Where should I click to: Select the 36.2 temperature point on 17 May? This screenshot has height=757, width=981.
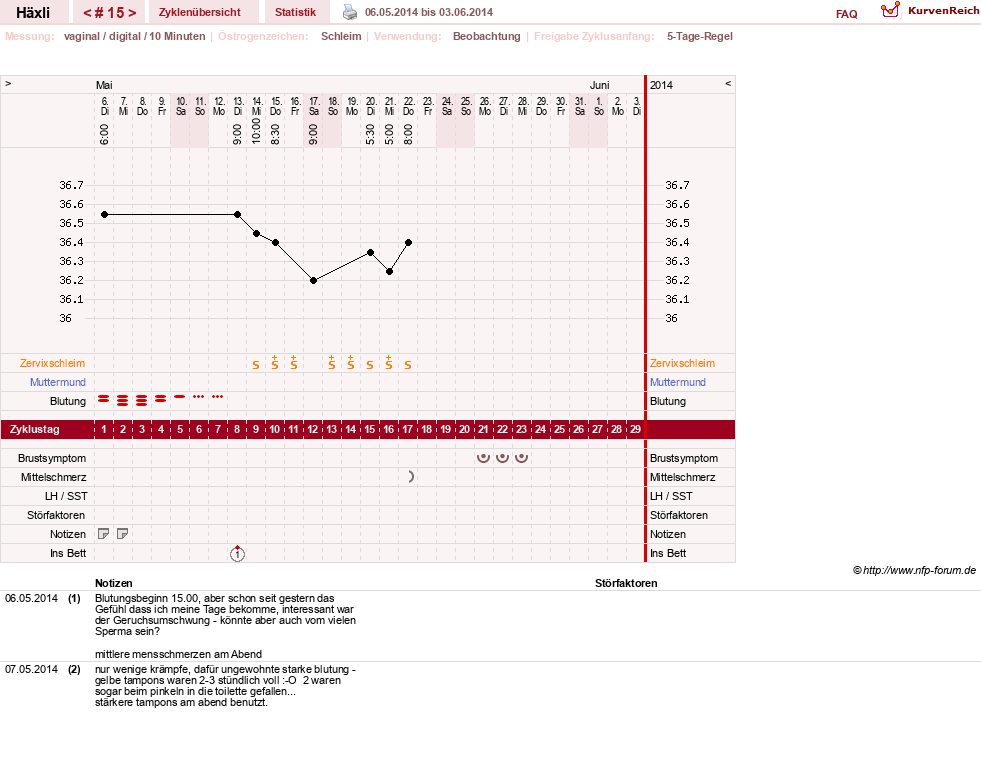(313, 281)
